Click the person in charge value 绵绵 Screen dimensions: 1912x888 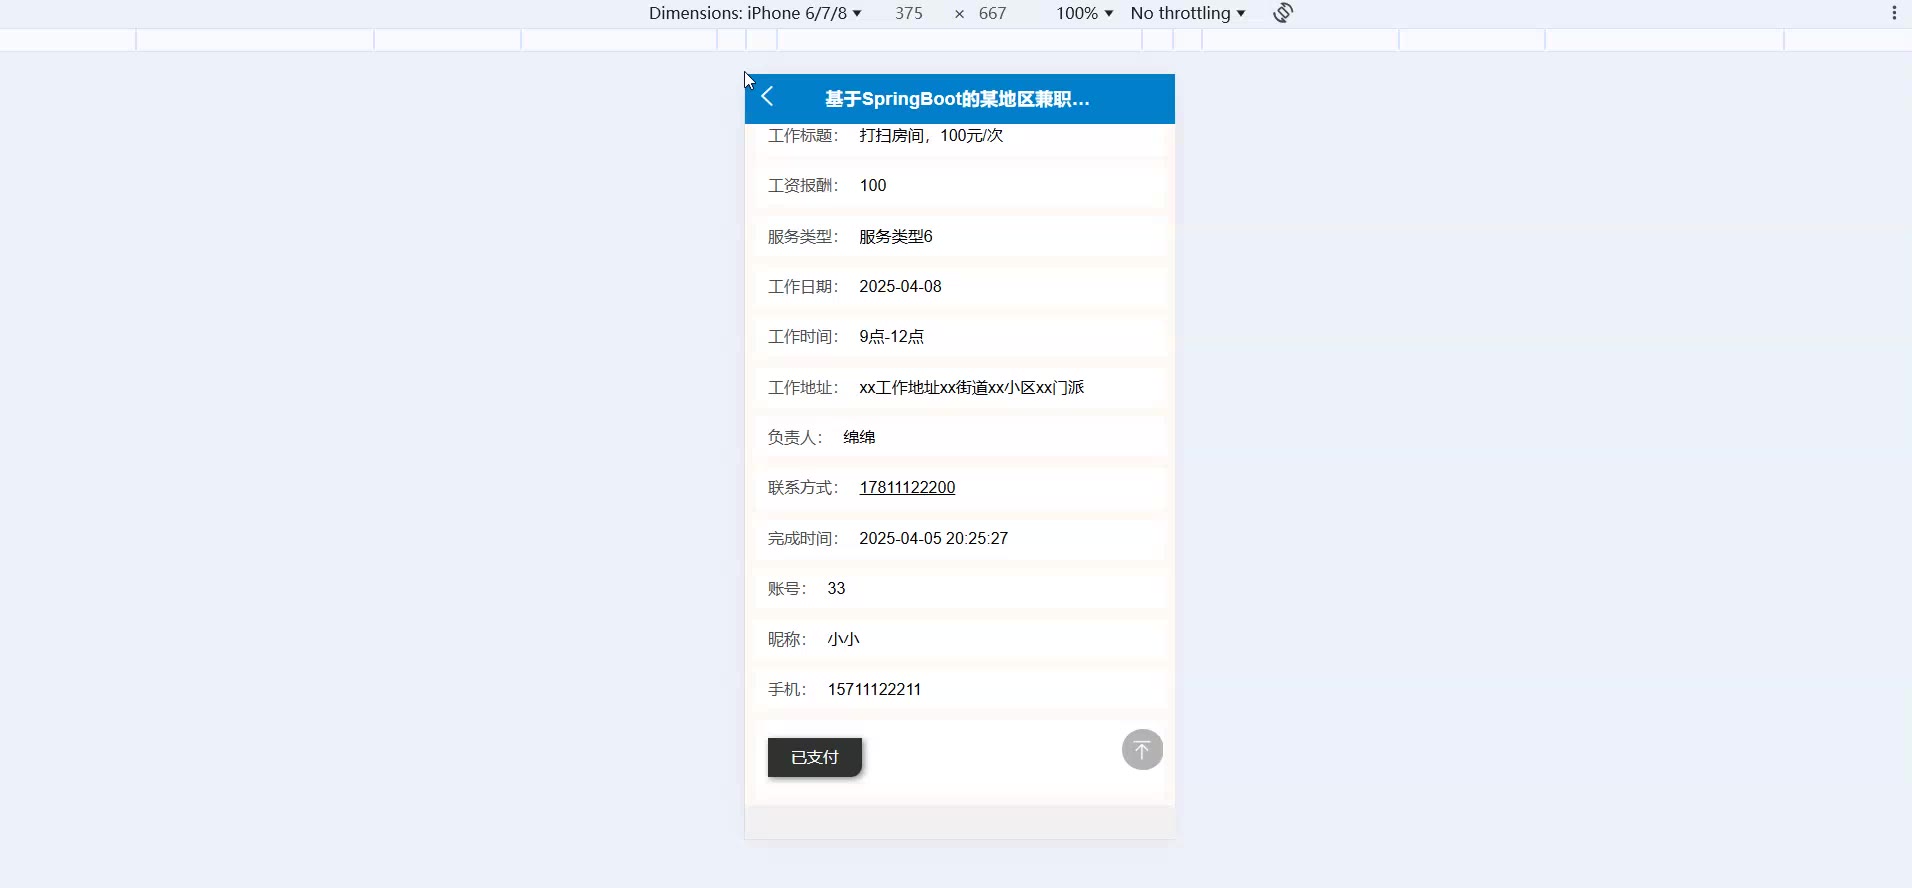click(859, 437)
